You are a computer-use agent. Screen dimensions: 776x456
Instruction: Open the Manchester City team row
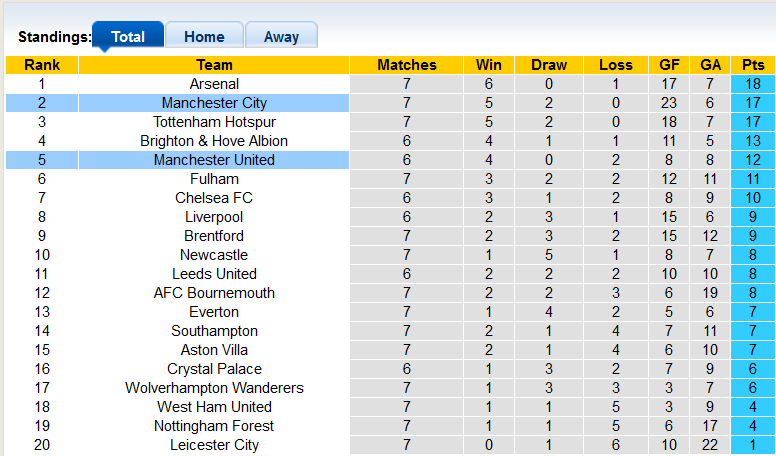(214, 103)
